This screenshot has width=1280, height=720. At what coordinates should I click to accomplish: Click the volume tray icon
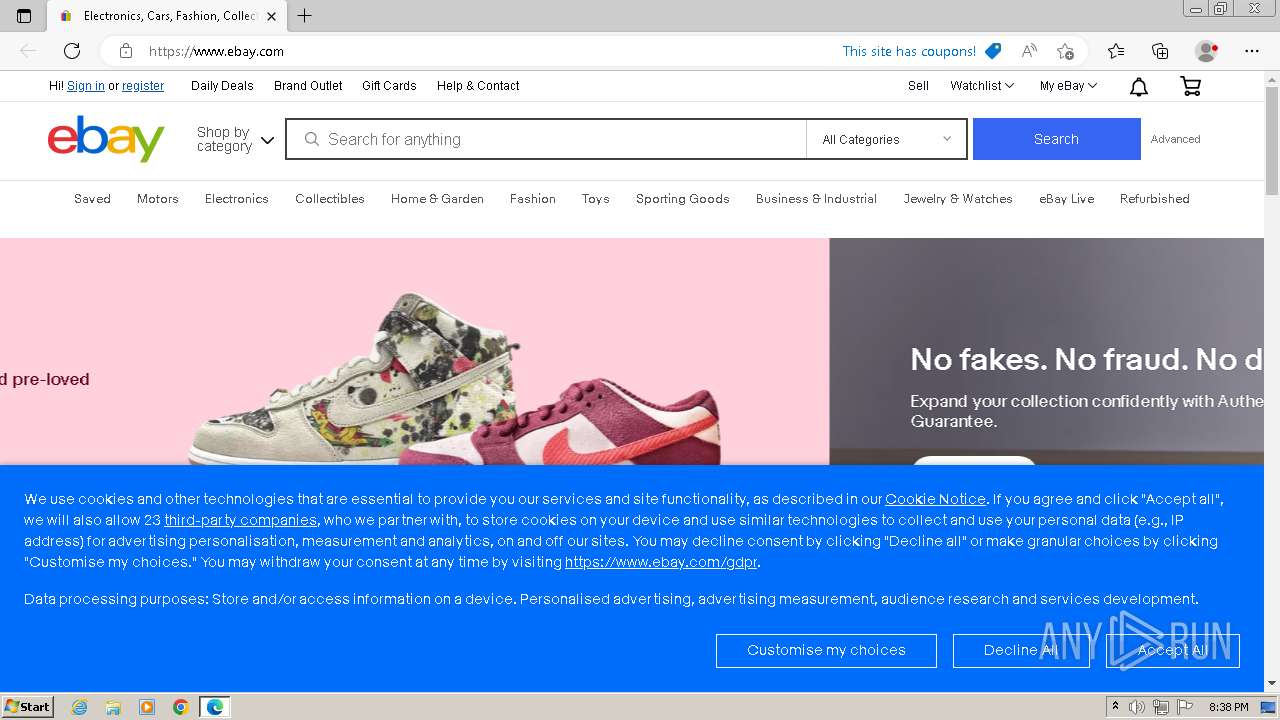click(1137, 707)
